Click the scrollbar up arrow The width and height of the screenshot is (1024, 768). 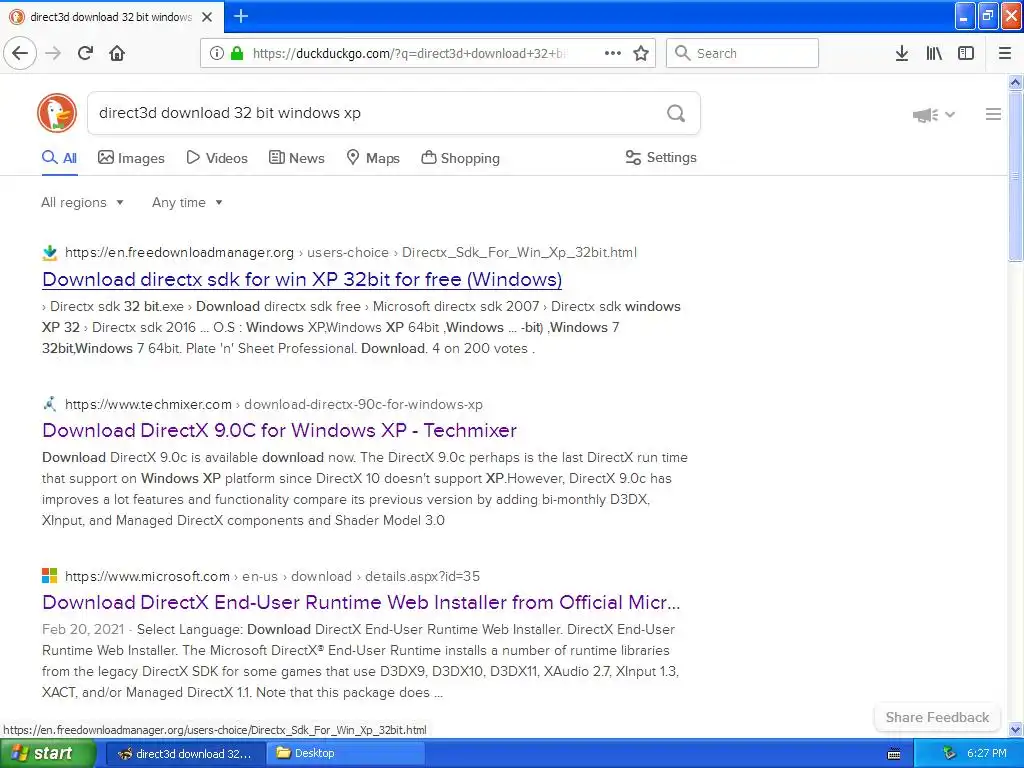point(1015,82)
